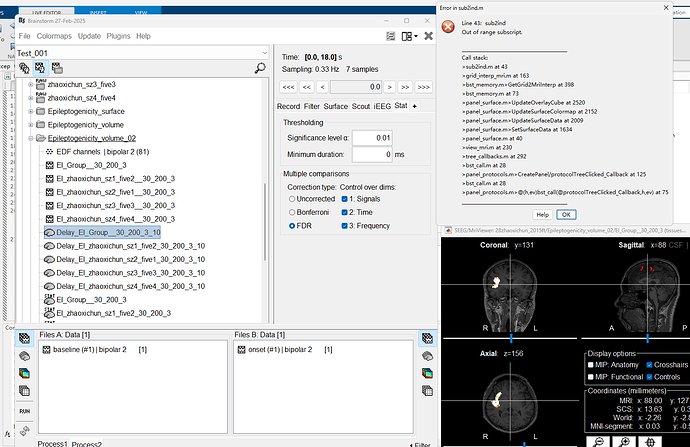The height and width of the screenshot is (447, 690).
Task: Select sources cortex icon right of Files B
Action: pyautogui.click(x=427, y=355)
